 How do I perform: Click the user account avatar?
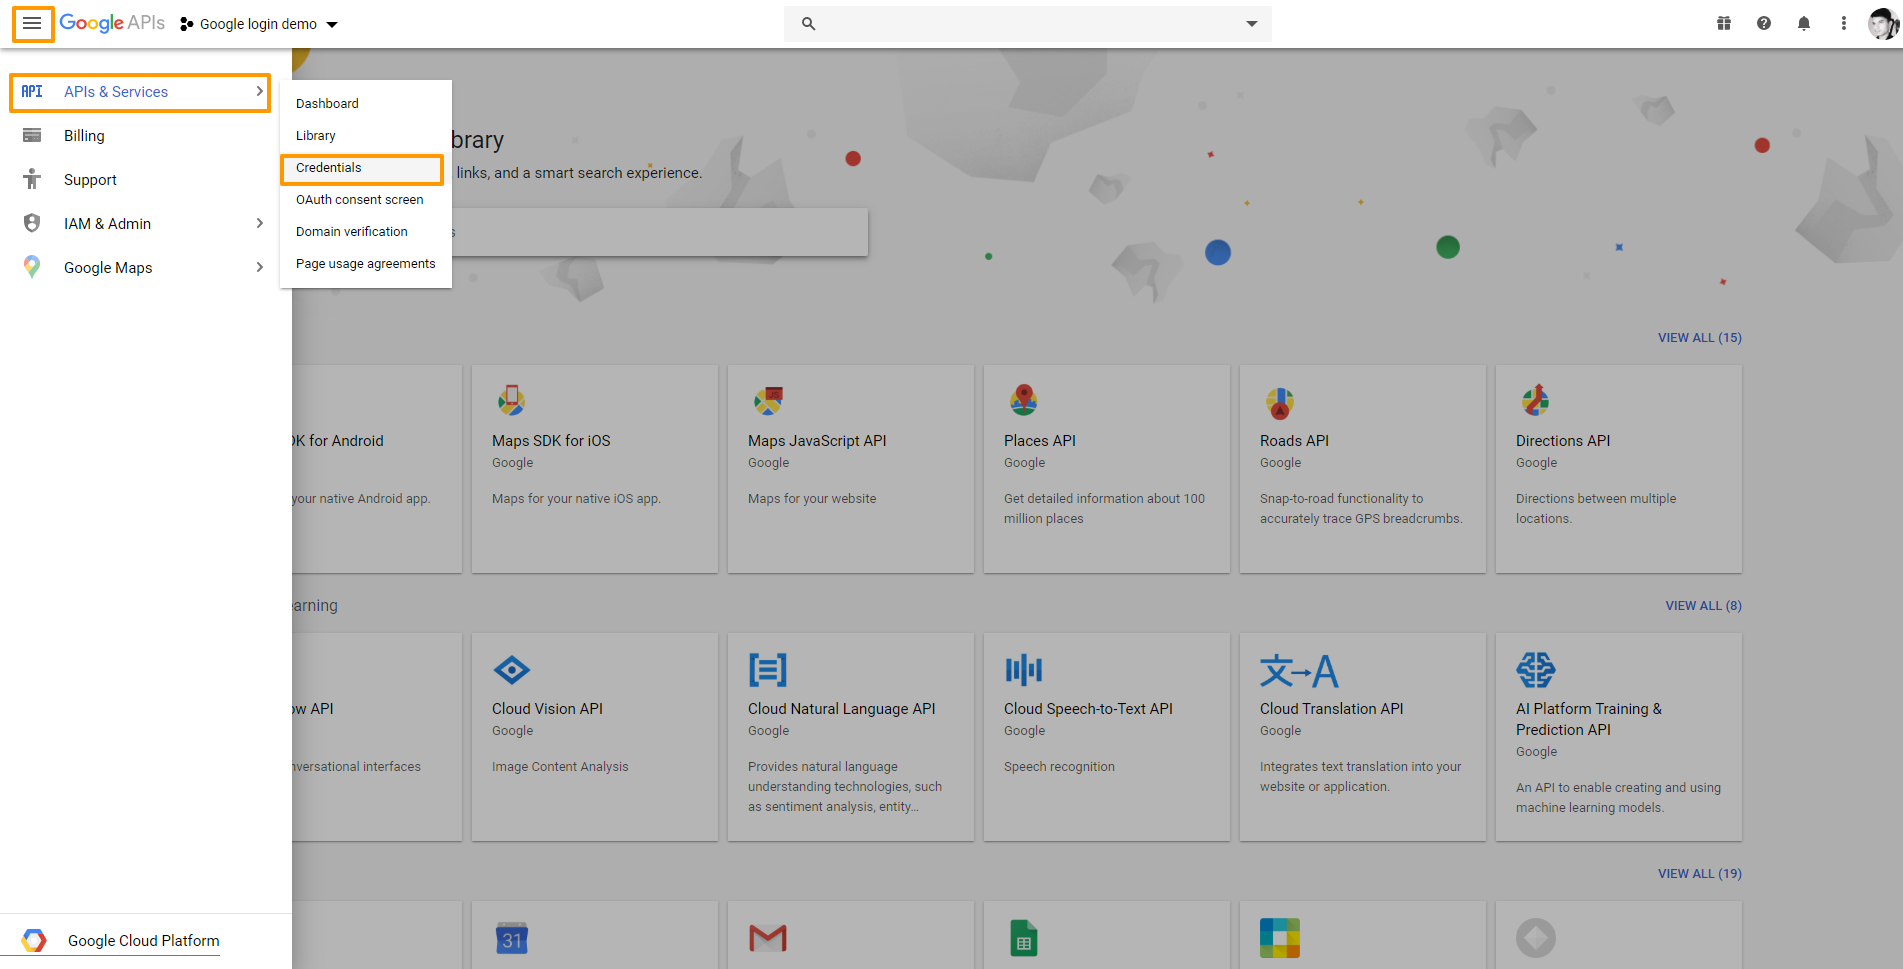1883,23
